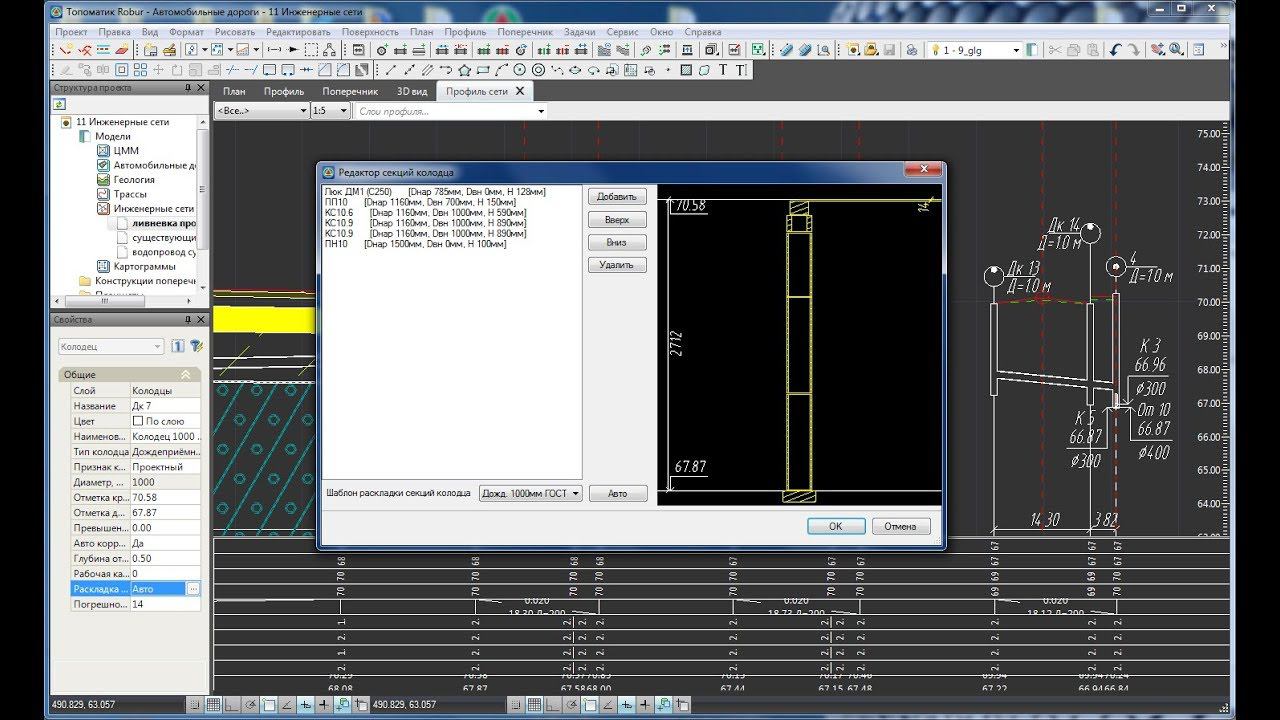Viewport: 1280px width, 720px height.
Task: Toggle checkbox next to Геология model
Action: [103, 180]
